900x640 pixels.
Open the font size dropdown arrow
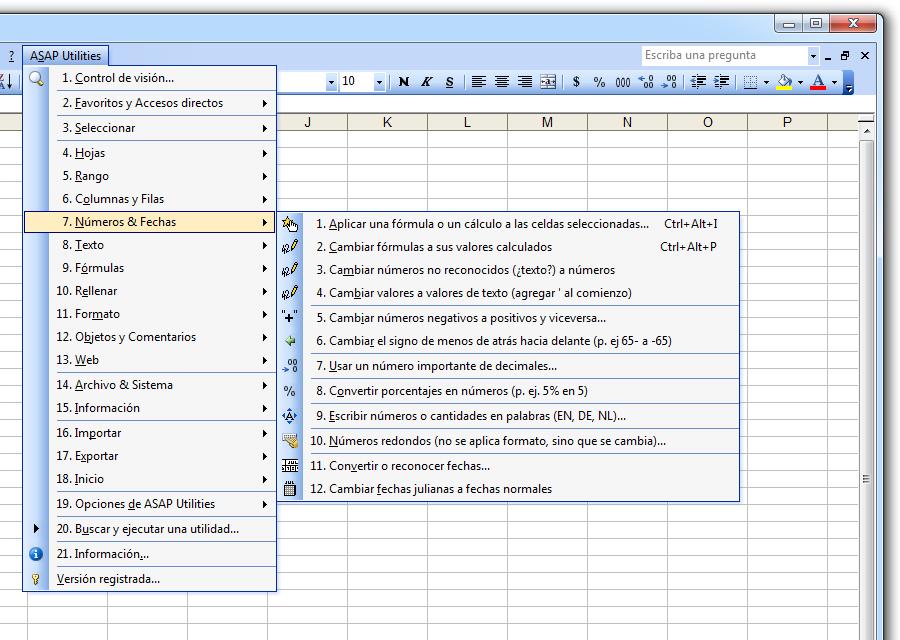point(379,82)
